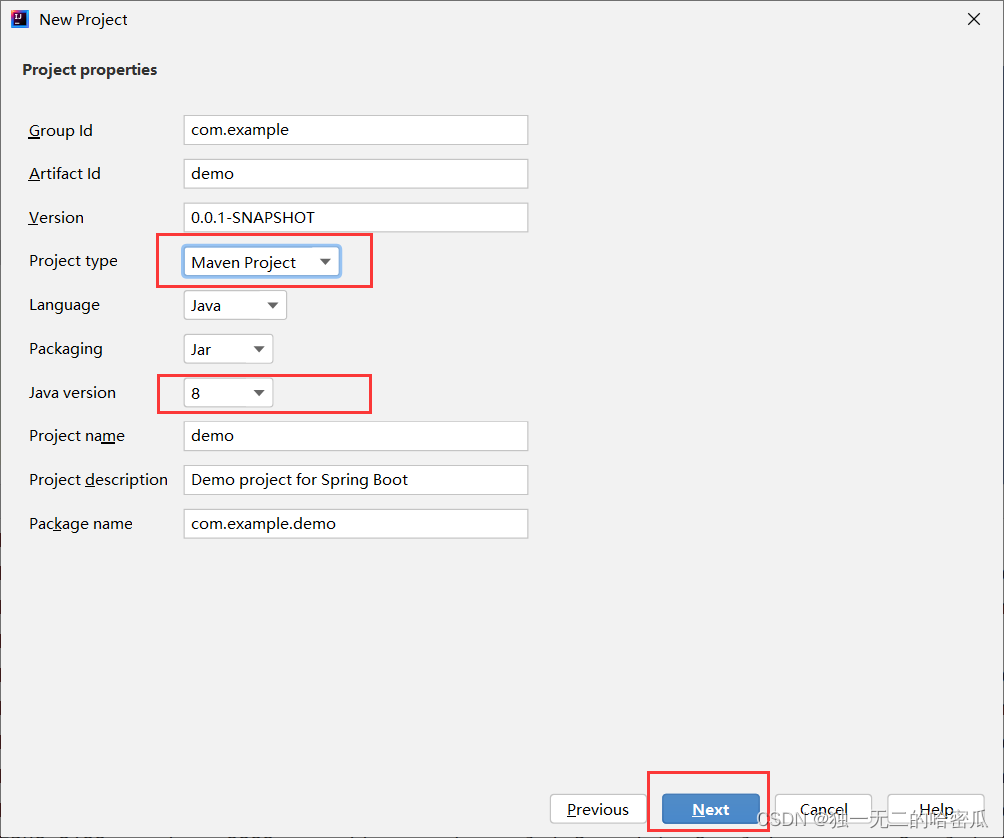Open the Project type dropdown

[x=261, y=262]
